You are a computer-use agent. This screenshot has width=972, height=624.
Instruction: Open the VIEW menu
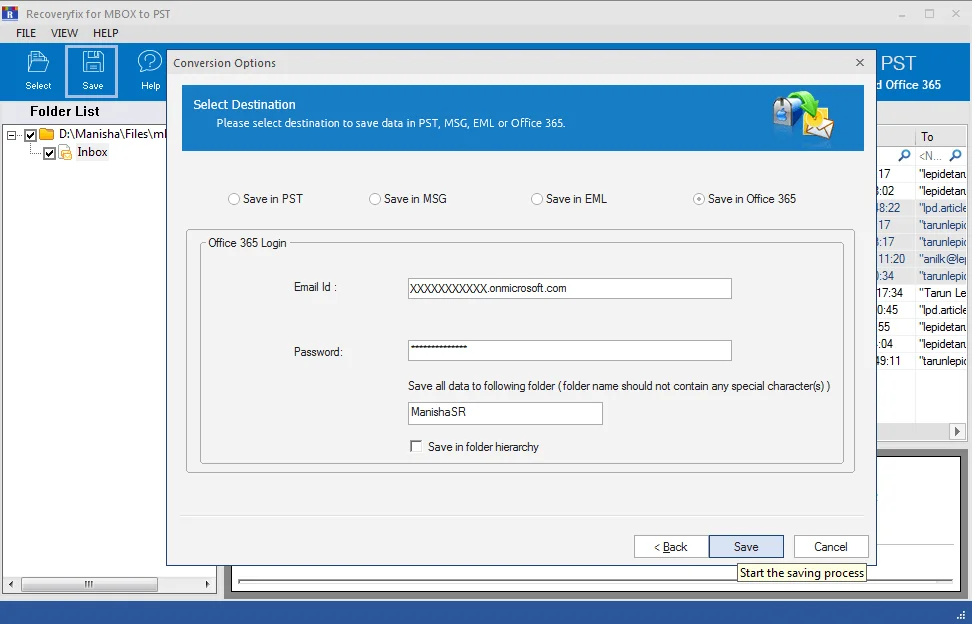(x=64, y=33)
